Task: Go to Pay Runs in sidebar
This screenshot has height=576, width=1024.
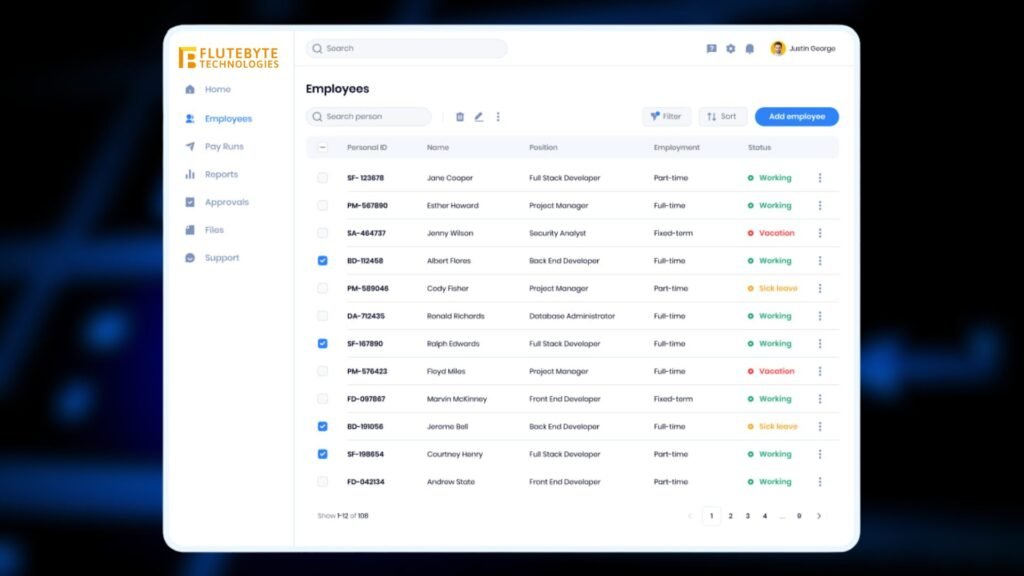Action: coord(223,147)
